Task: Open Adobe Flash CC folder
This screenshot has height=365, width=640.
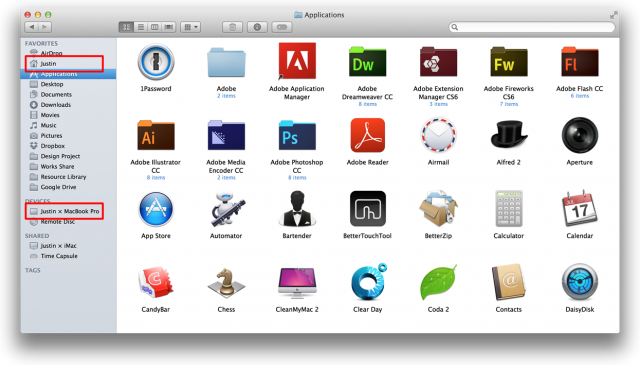Action: [x=580, y=62]
